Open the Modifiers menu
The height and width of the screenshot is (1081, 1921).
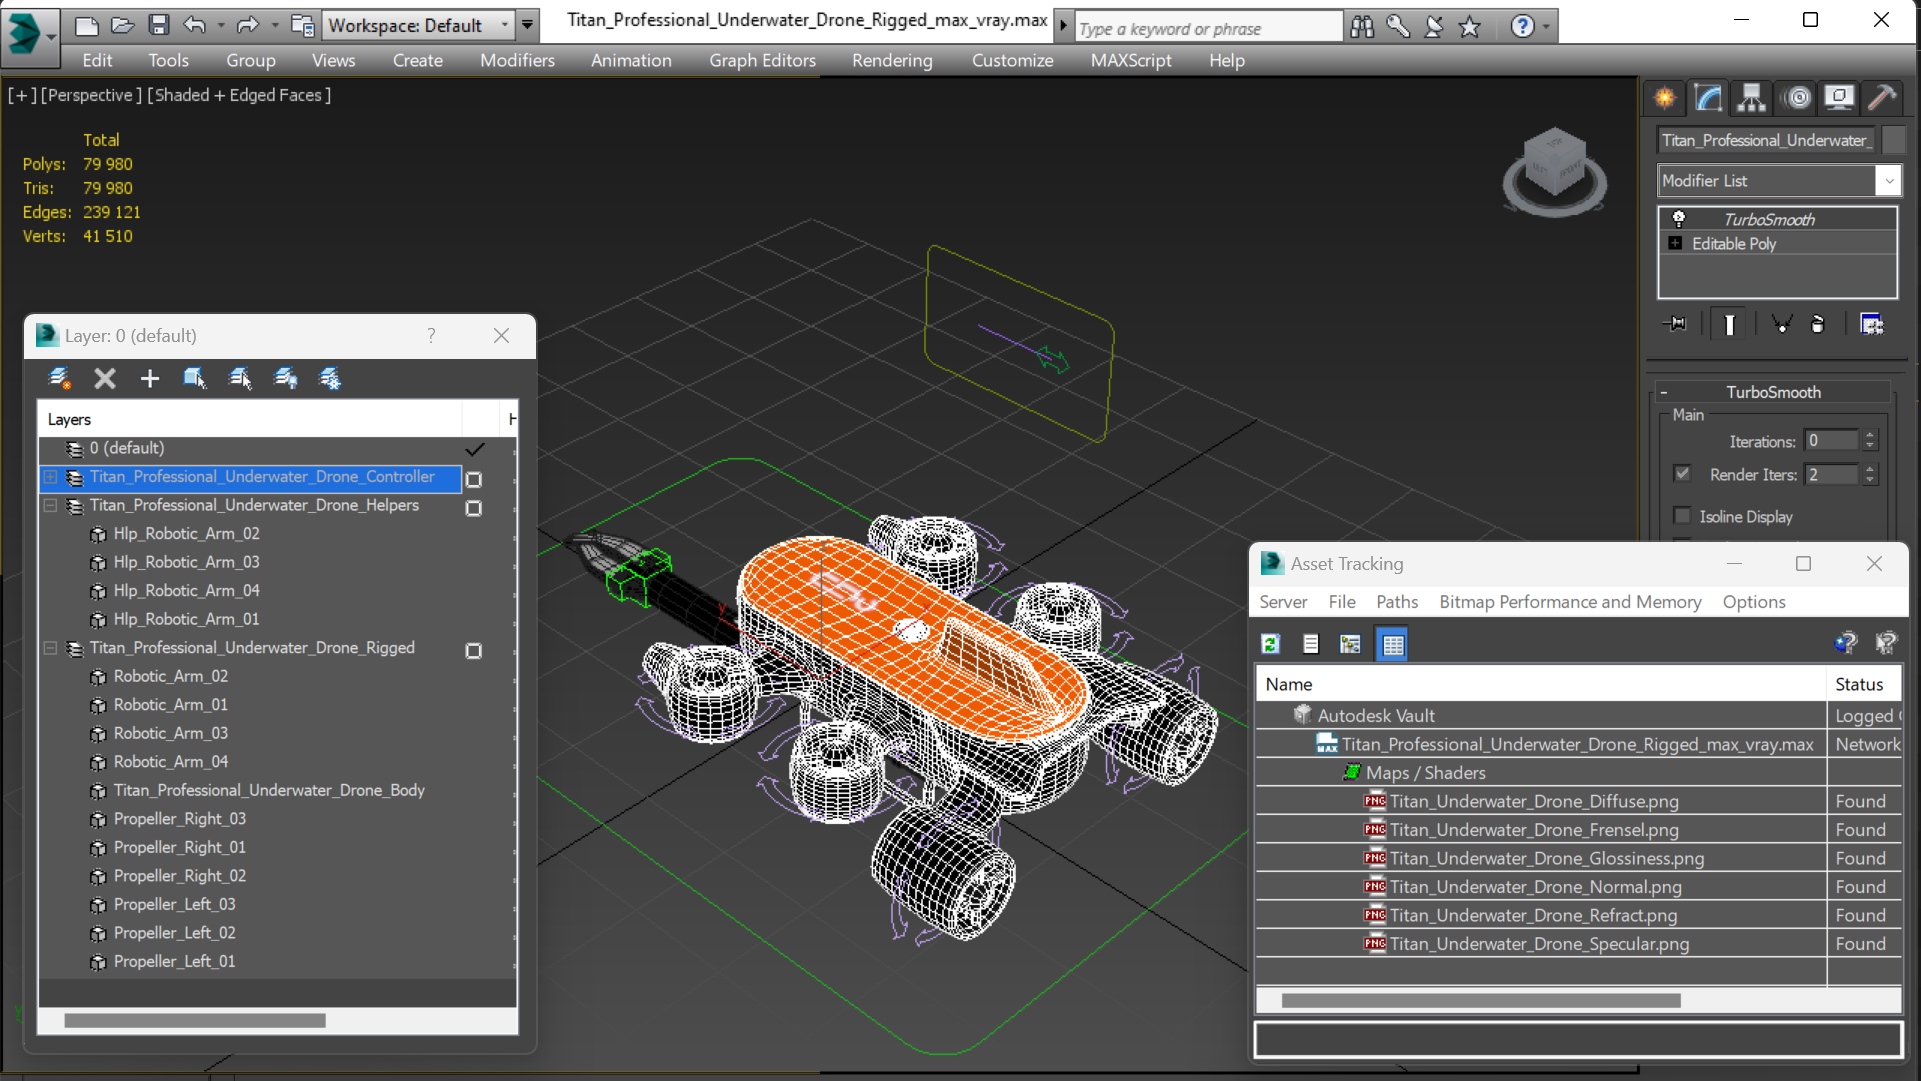pyautogui.click(x=517, y=60)
